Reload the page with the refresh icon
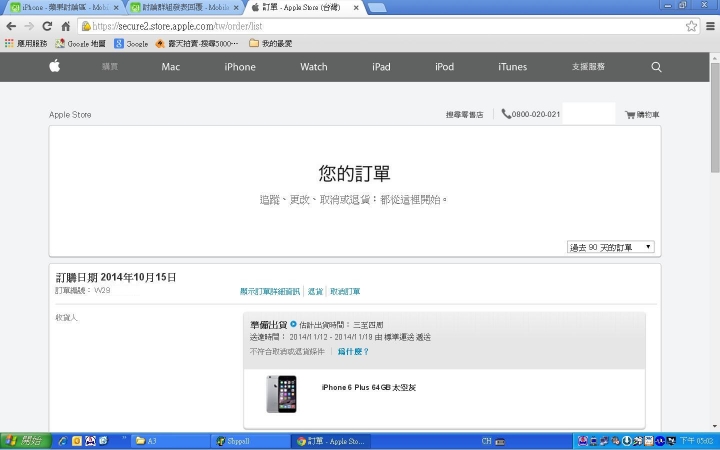 [x=47, y=26]
